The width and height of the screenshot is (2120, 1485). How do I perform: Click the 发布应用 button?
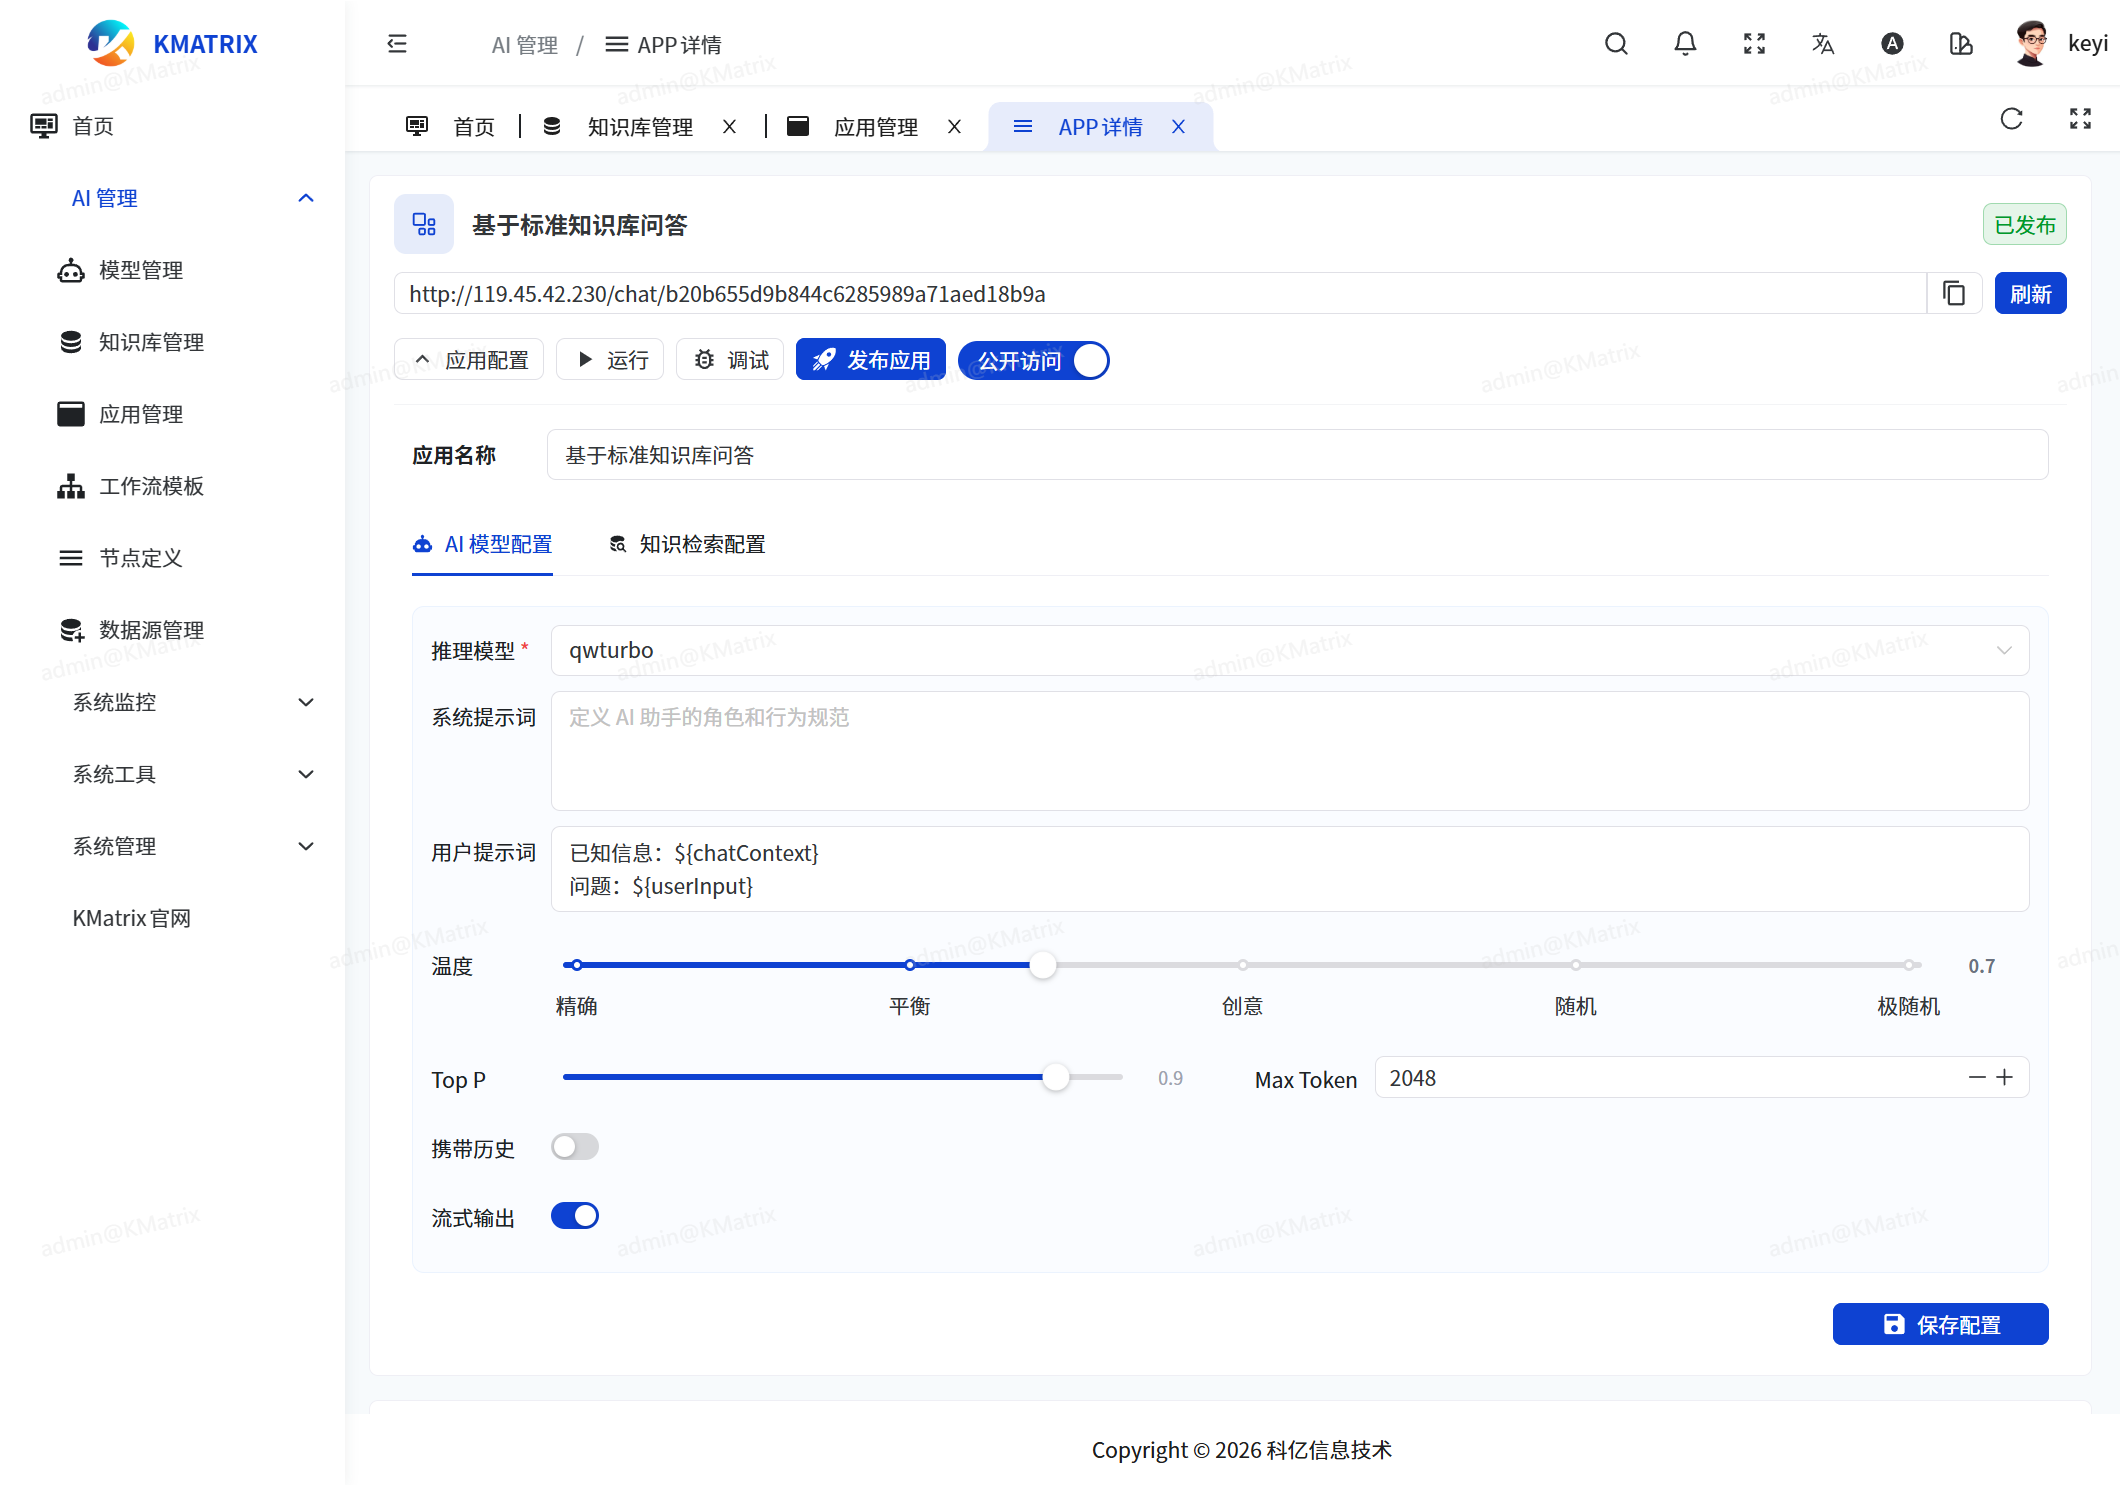tap(871, 360)
